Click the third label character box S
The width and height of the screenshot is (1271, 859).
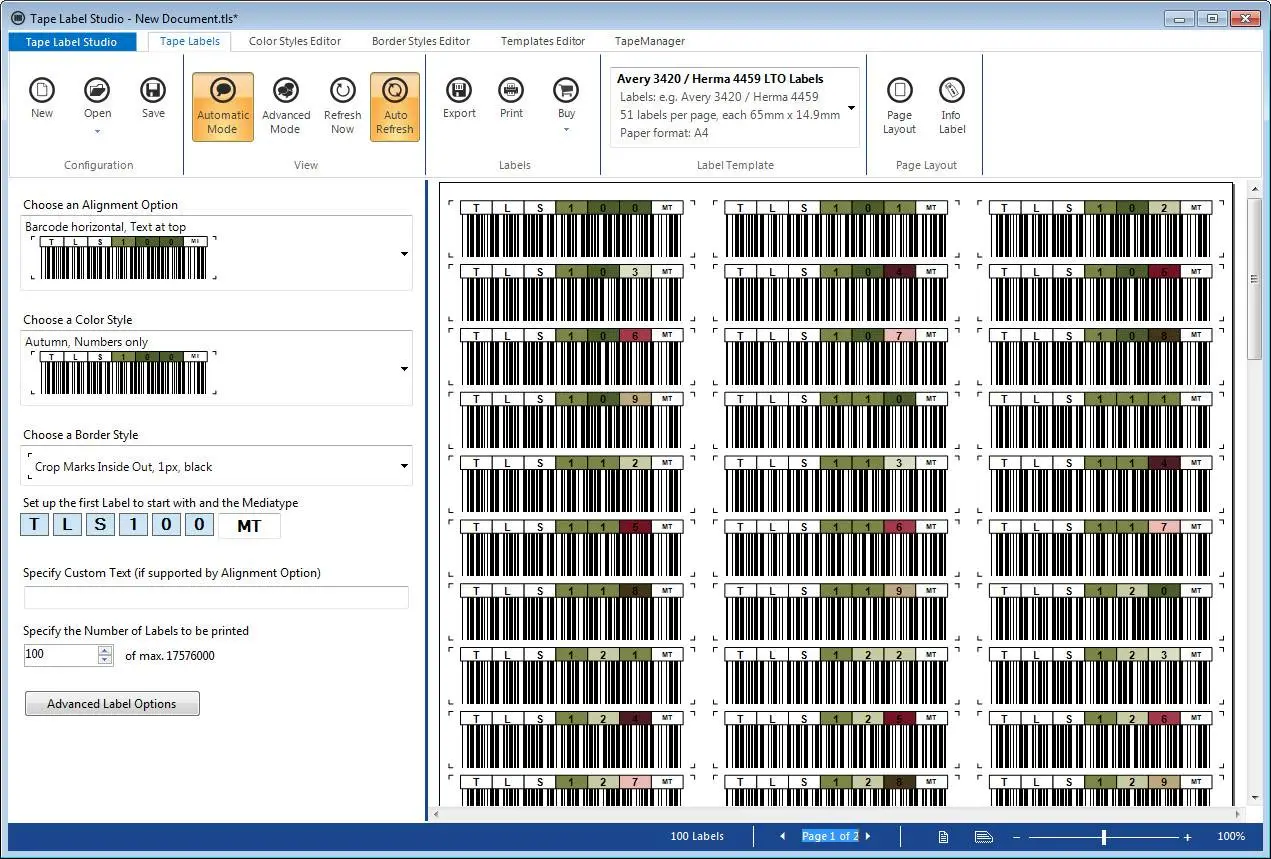pyautogui.click(x=100, y=524)
